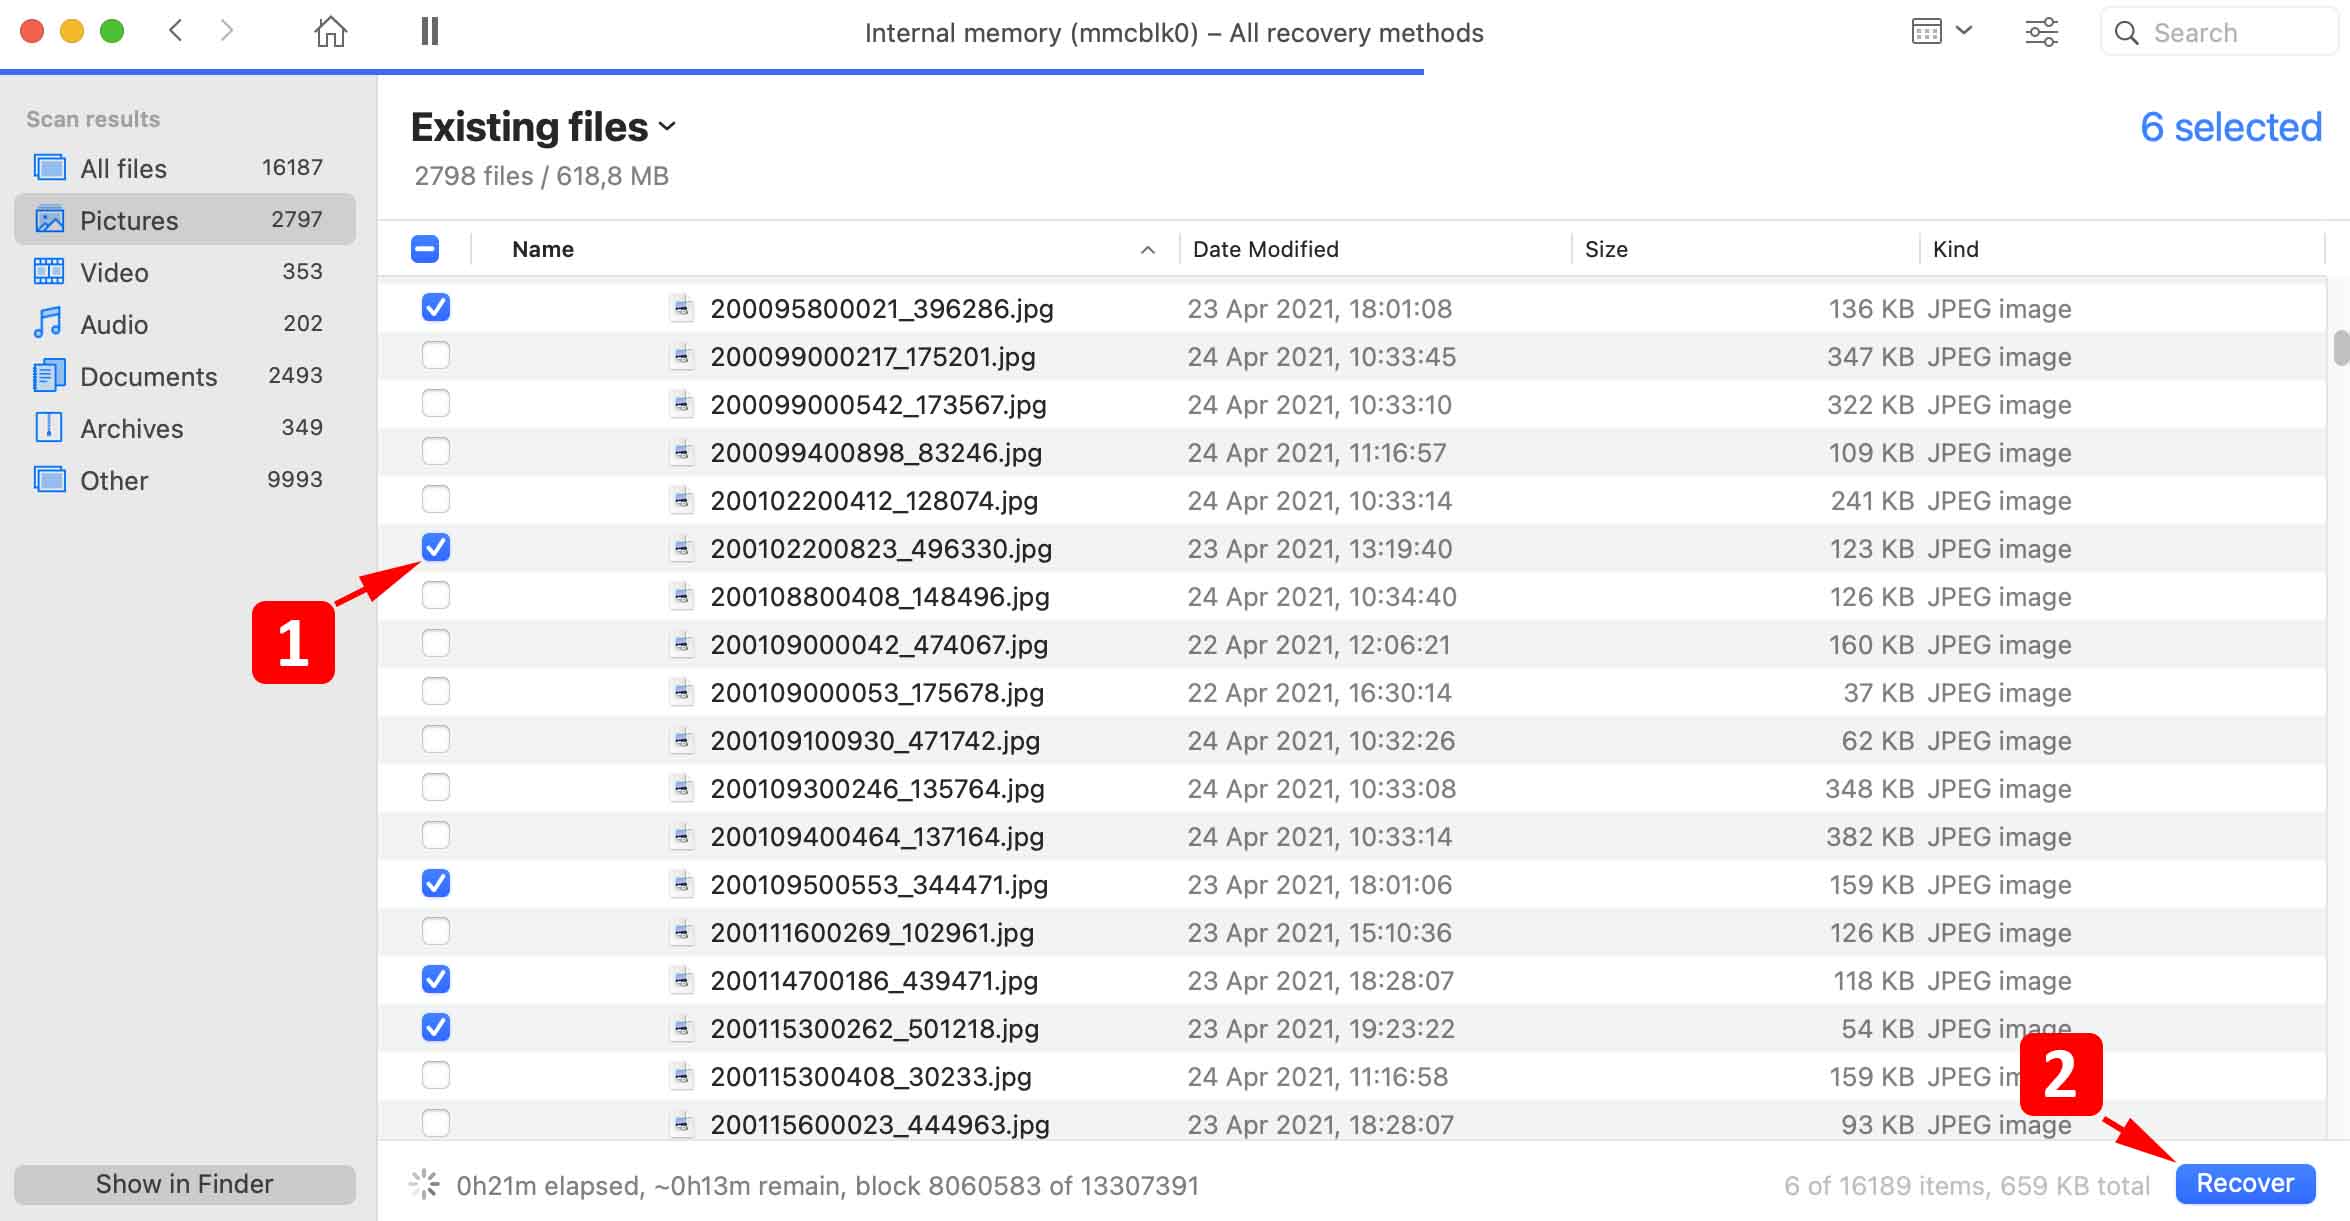The width and height of the screenshot is (2350, 1221).
Task: Select All files in sidebar
Action: pyautogui.click(x=185, y=168)
